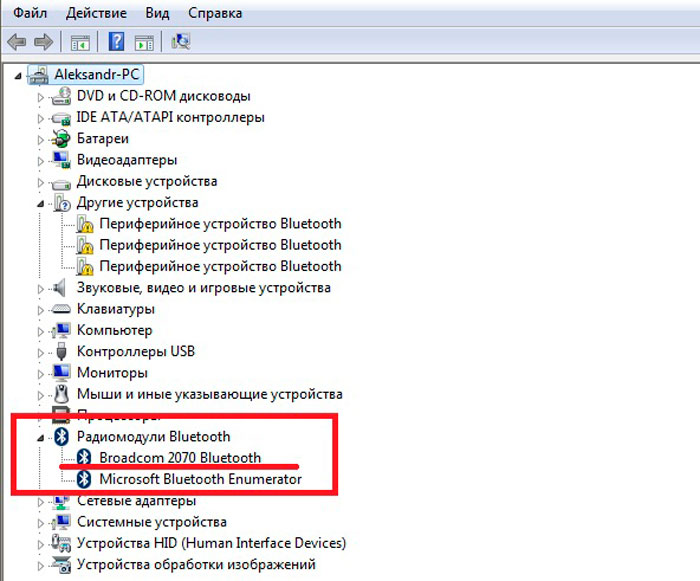The height and width of the screenshot is (581, 700).
Task: Click the computer icon for Компьютер
Action: [61, 330]
